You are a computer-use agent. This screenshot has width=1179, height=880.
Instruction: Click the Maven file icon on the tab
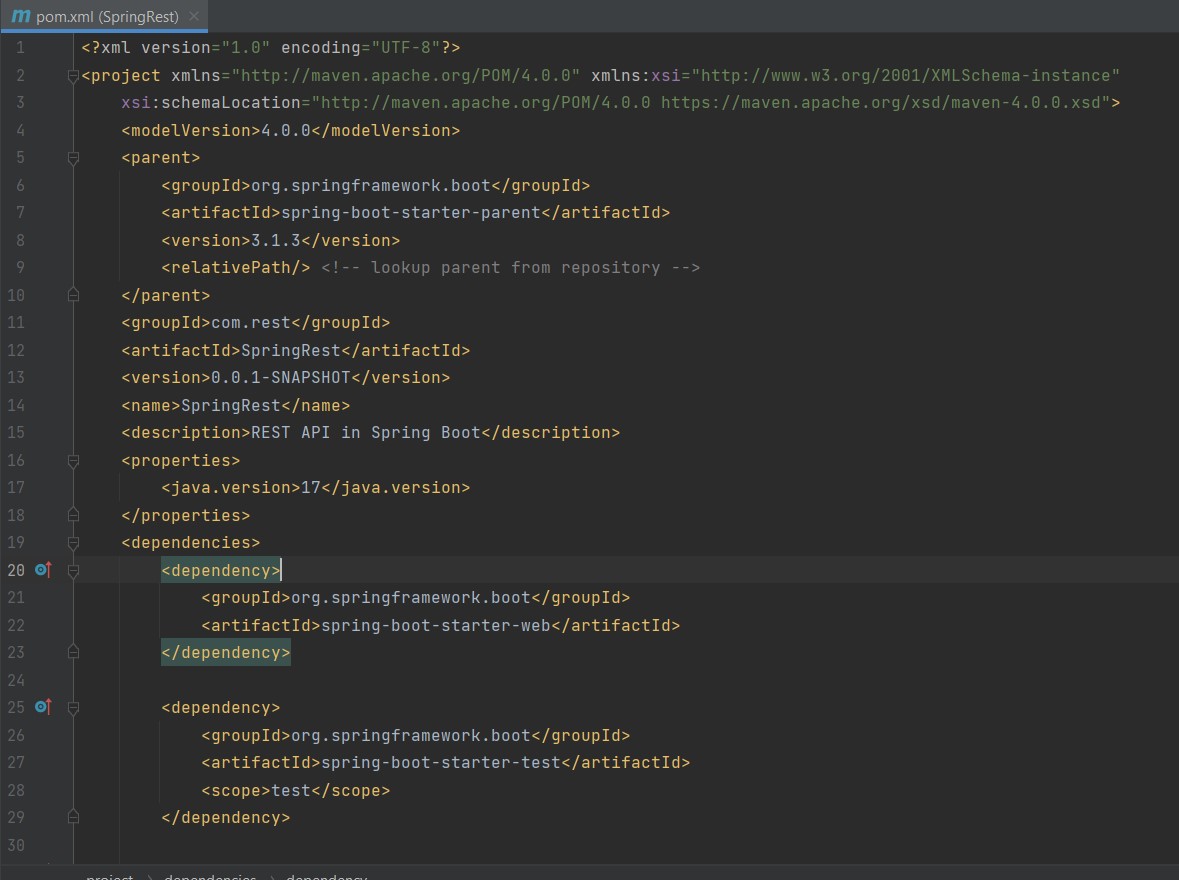tap(21, 16)
